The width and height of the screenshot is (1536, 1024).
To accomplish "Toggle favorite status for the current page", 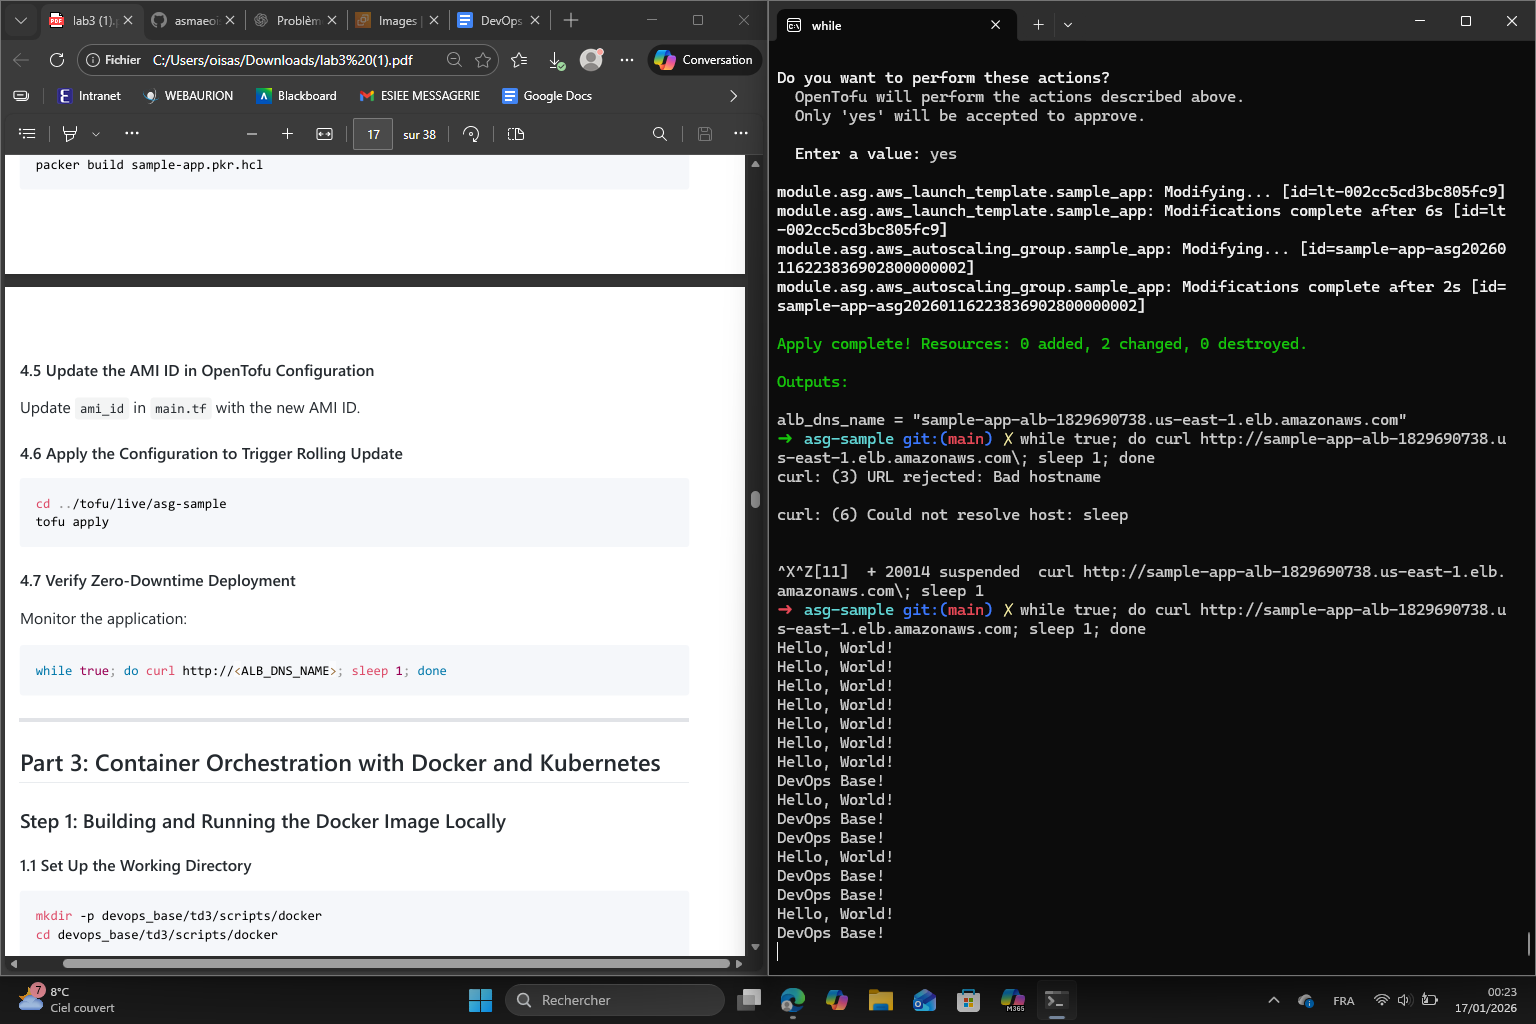I will 484,60.
